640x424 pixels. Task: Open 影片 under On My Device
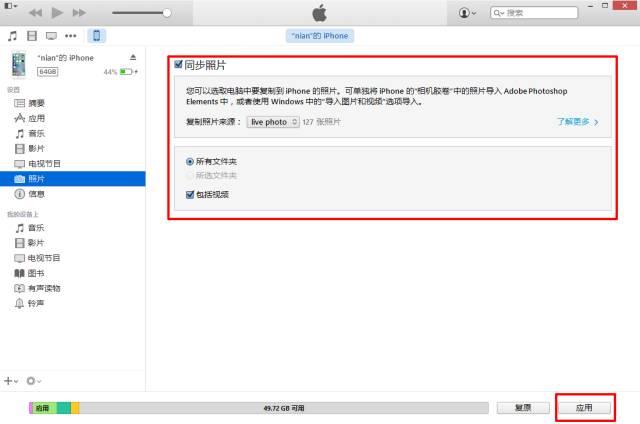36,243
